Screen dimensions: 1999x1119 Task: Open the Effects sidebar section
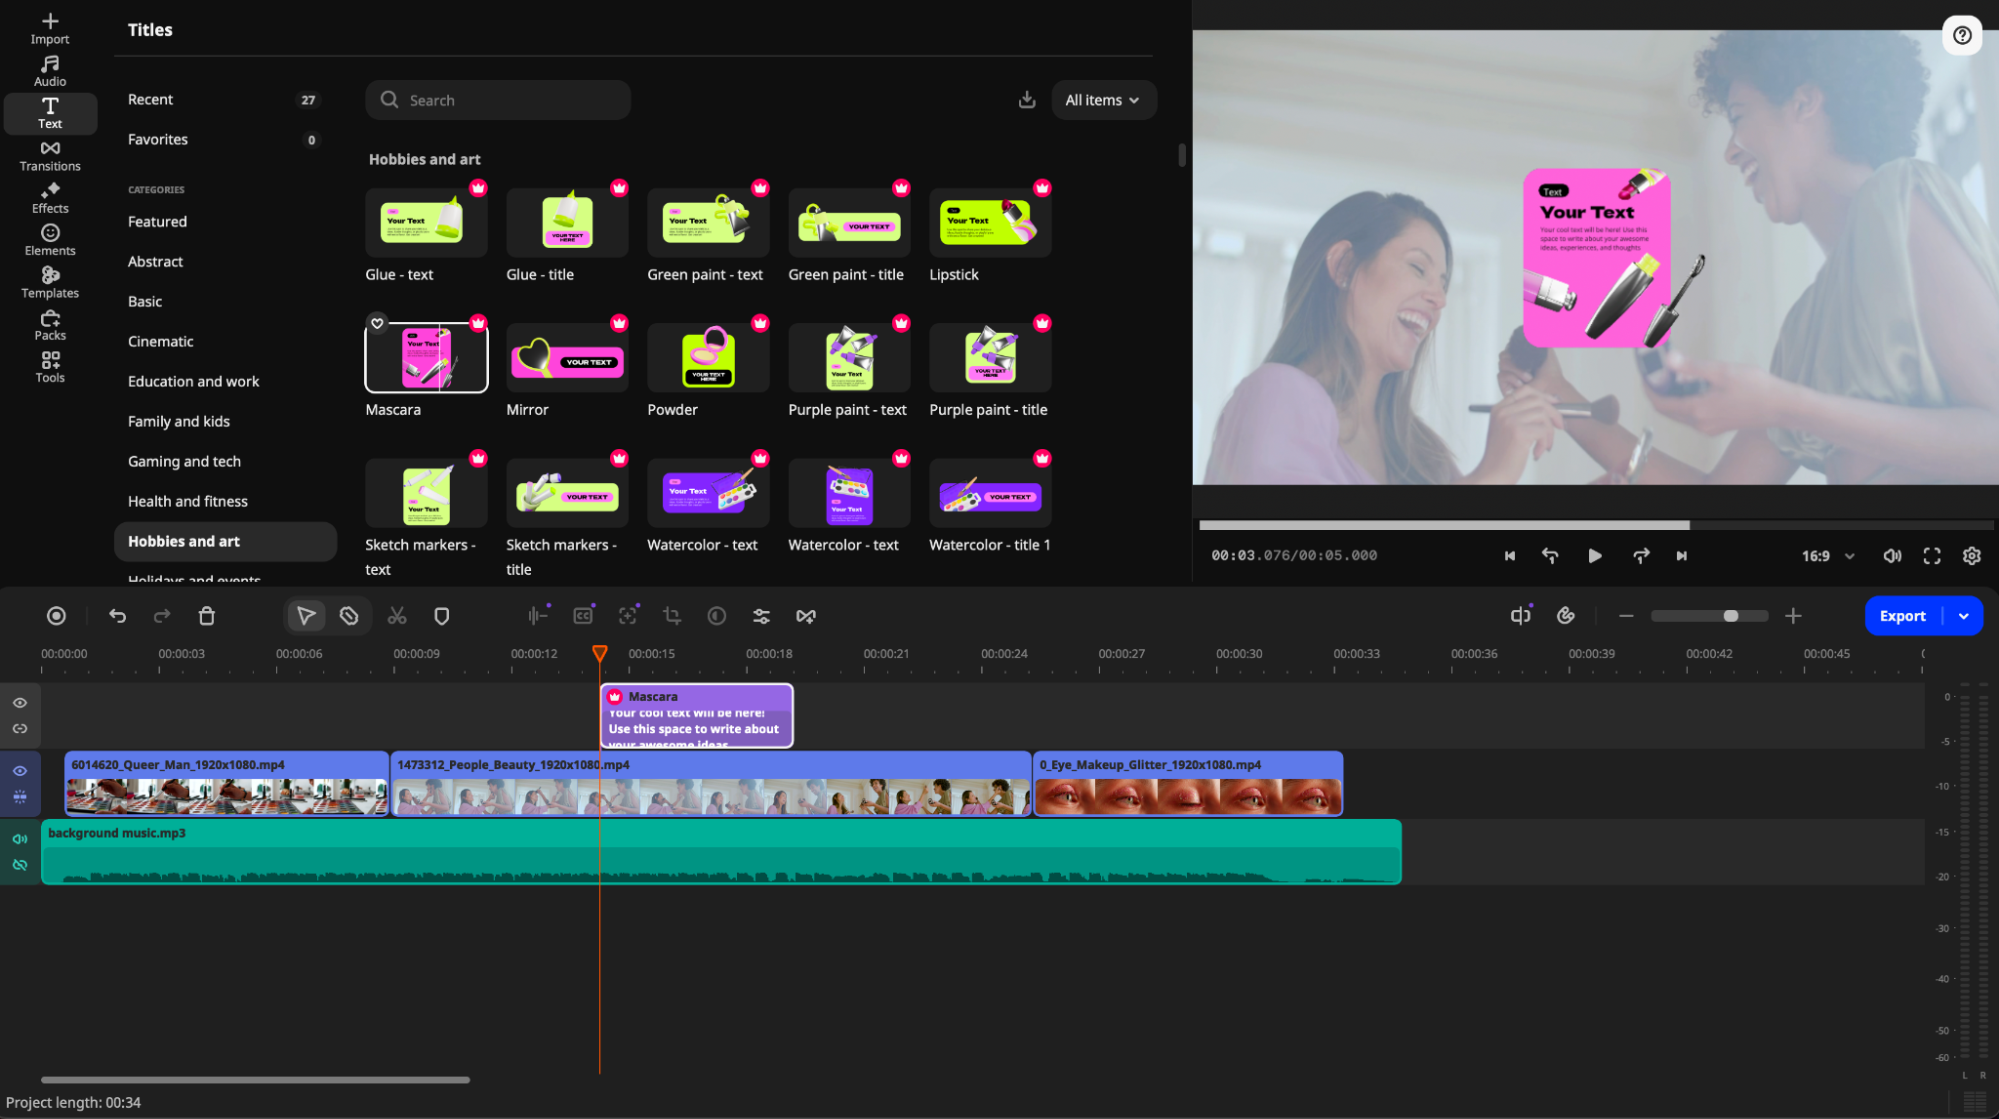click(x=50, y=198)
